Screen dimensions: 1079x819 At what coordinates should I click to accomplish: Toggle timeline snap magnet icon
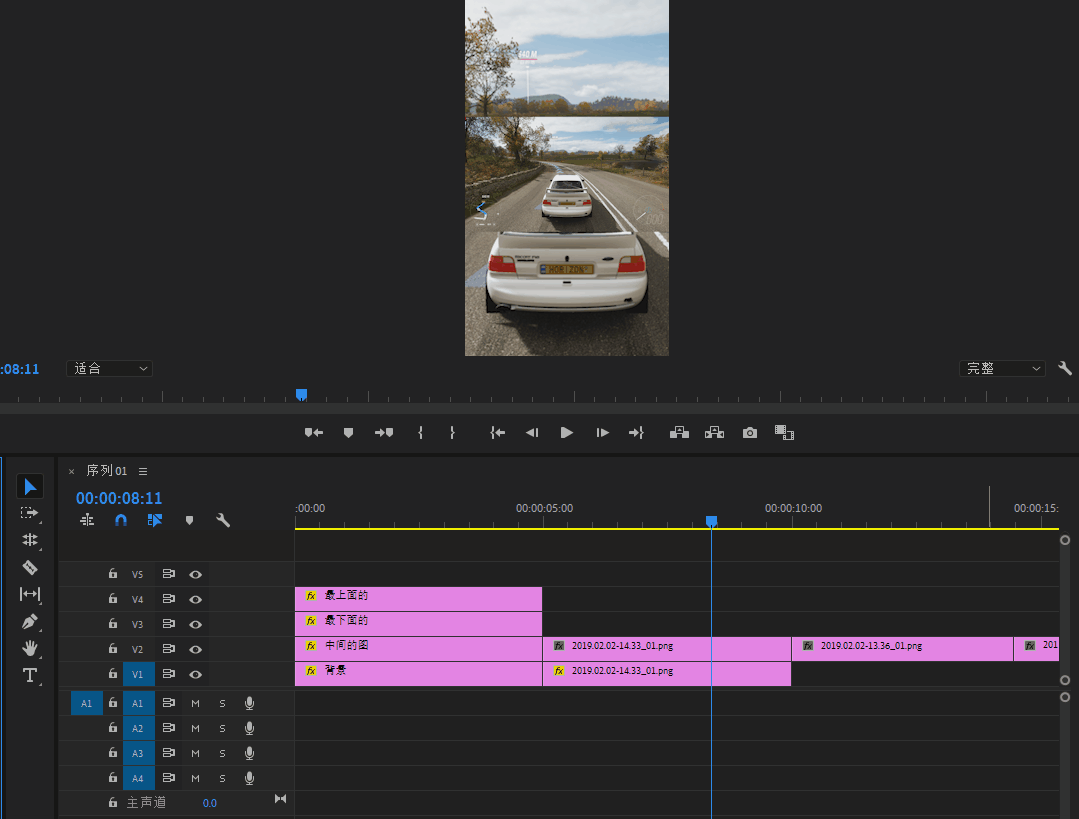tap(121, 520)
